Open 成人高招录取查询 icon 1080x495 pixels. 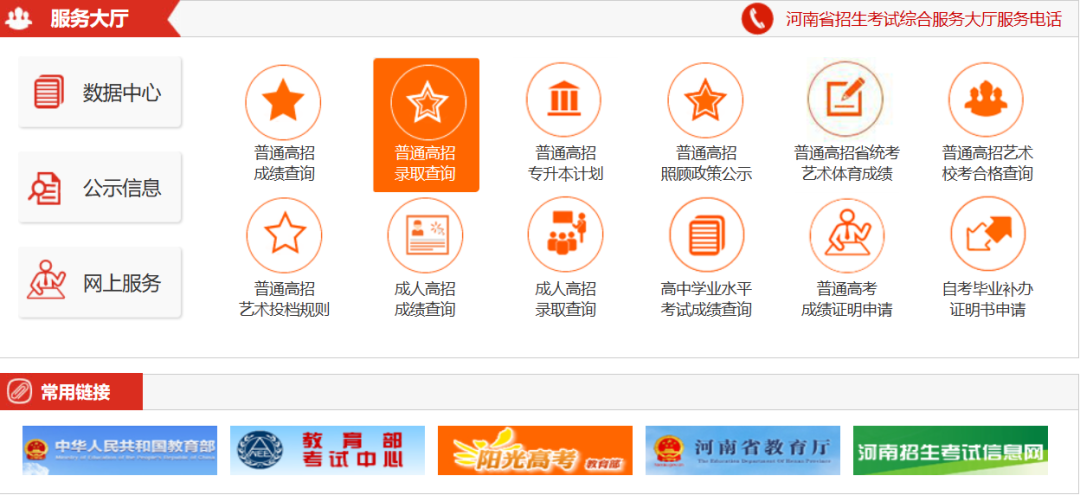click(x=565, y=235)
